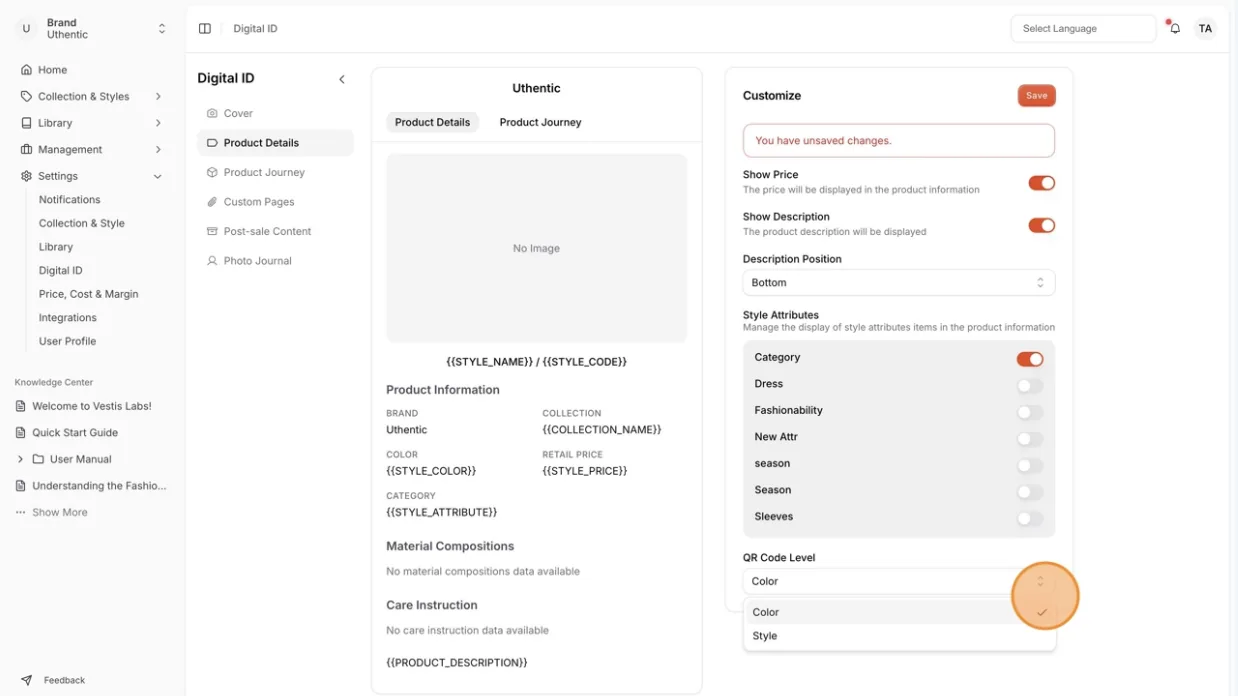The height and width of the screenshot is (696, 1238).
Task: Disable the Category attribute toggle
Action: click(x=1030, y=359)
